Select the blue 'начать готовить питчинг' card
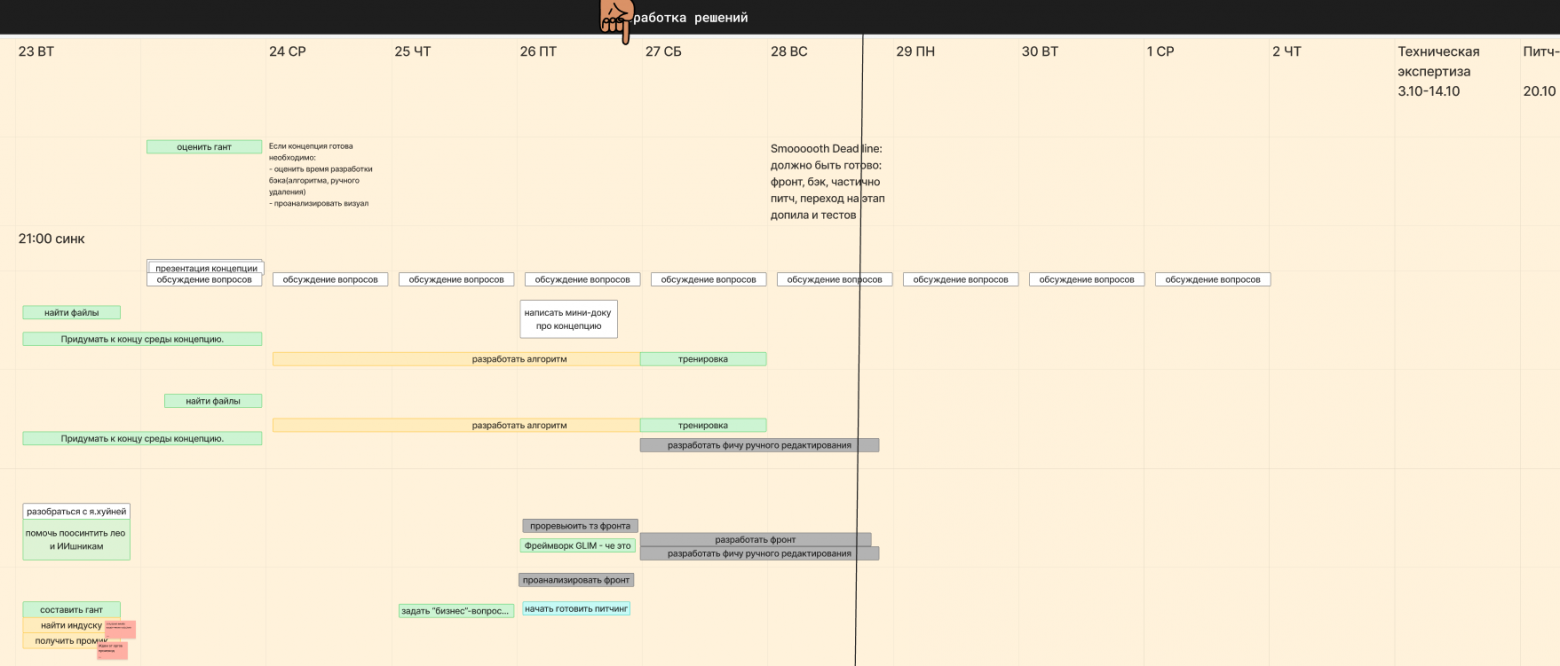The image size is (1560, 666). [577, 609]
